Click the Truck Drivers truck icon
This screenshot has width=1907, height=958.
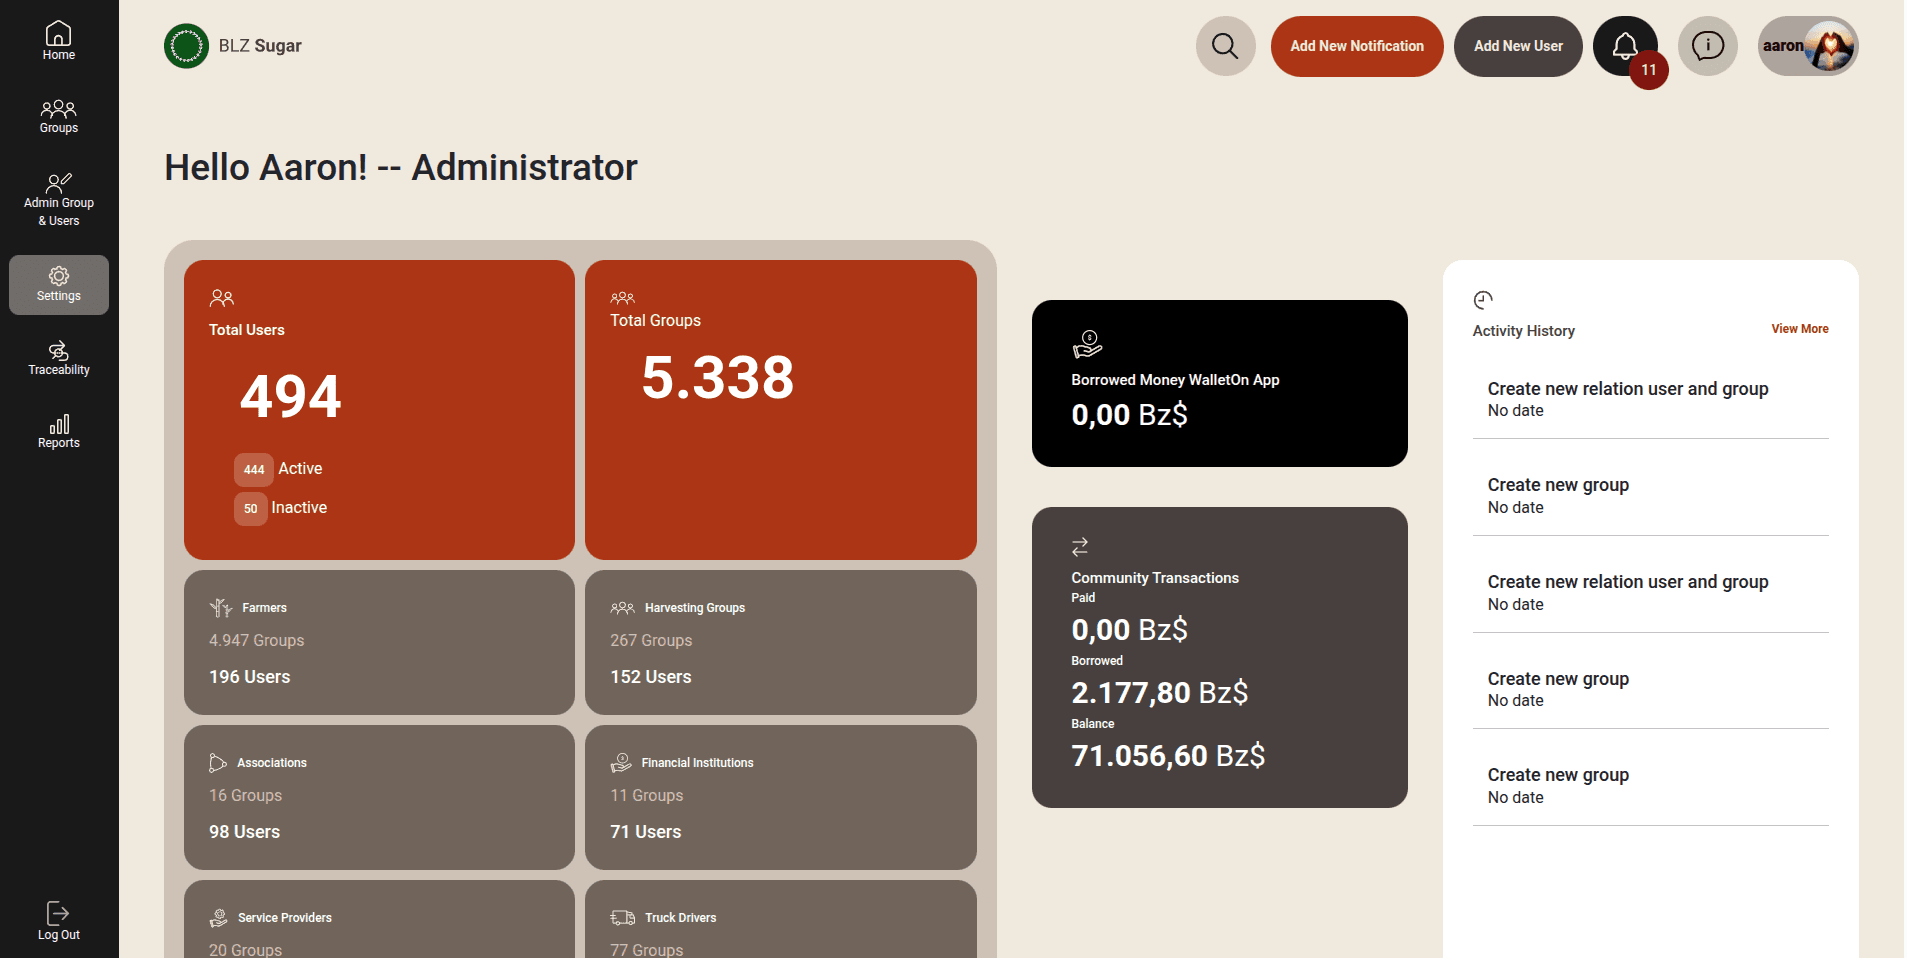[623, 918]
